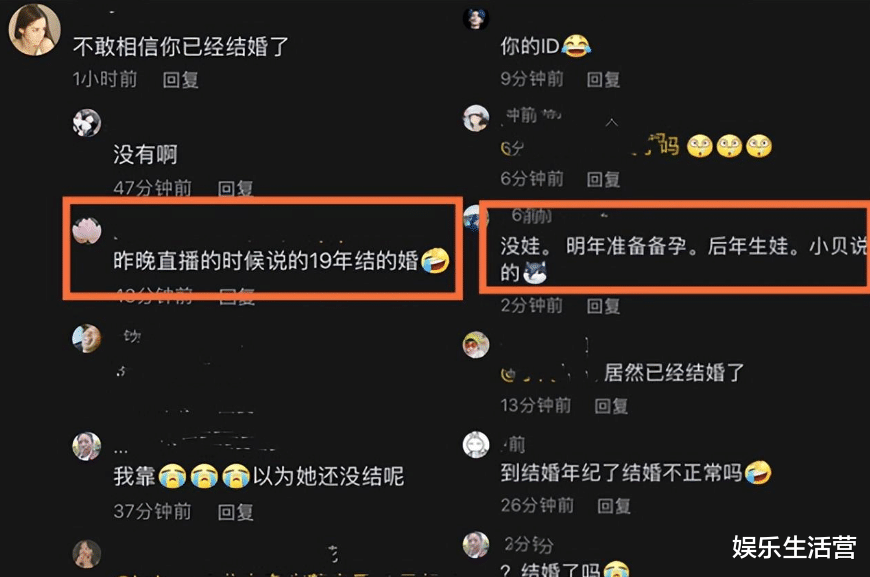Reply to the '居然已经结婚了' comment
This screenshot has width=870, height=577.
[611, 406]
